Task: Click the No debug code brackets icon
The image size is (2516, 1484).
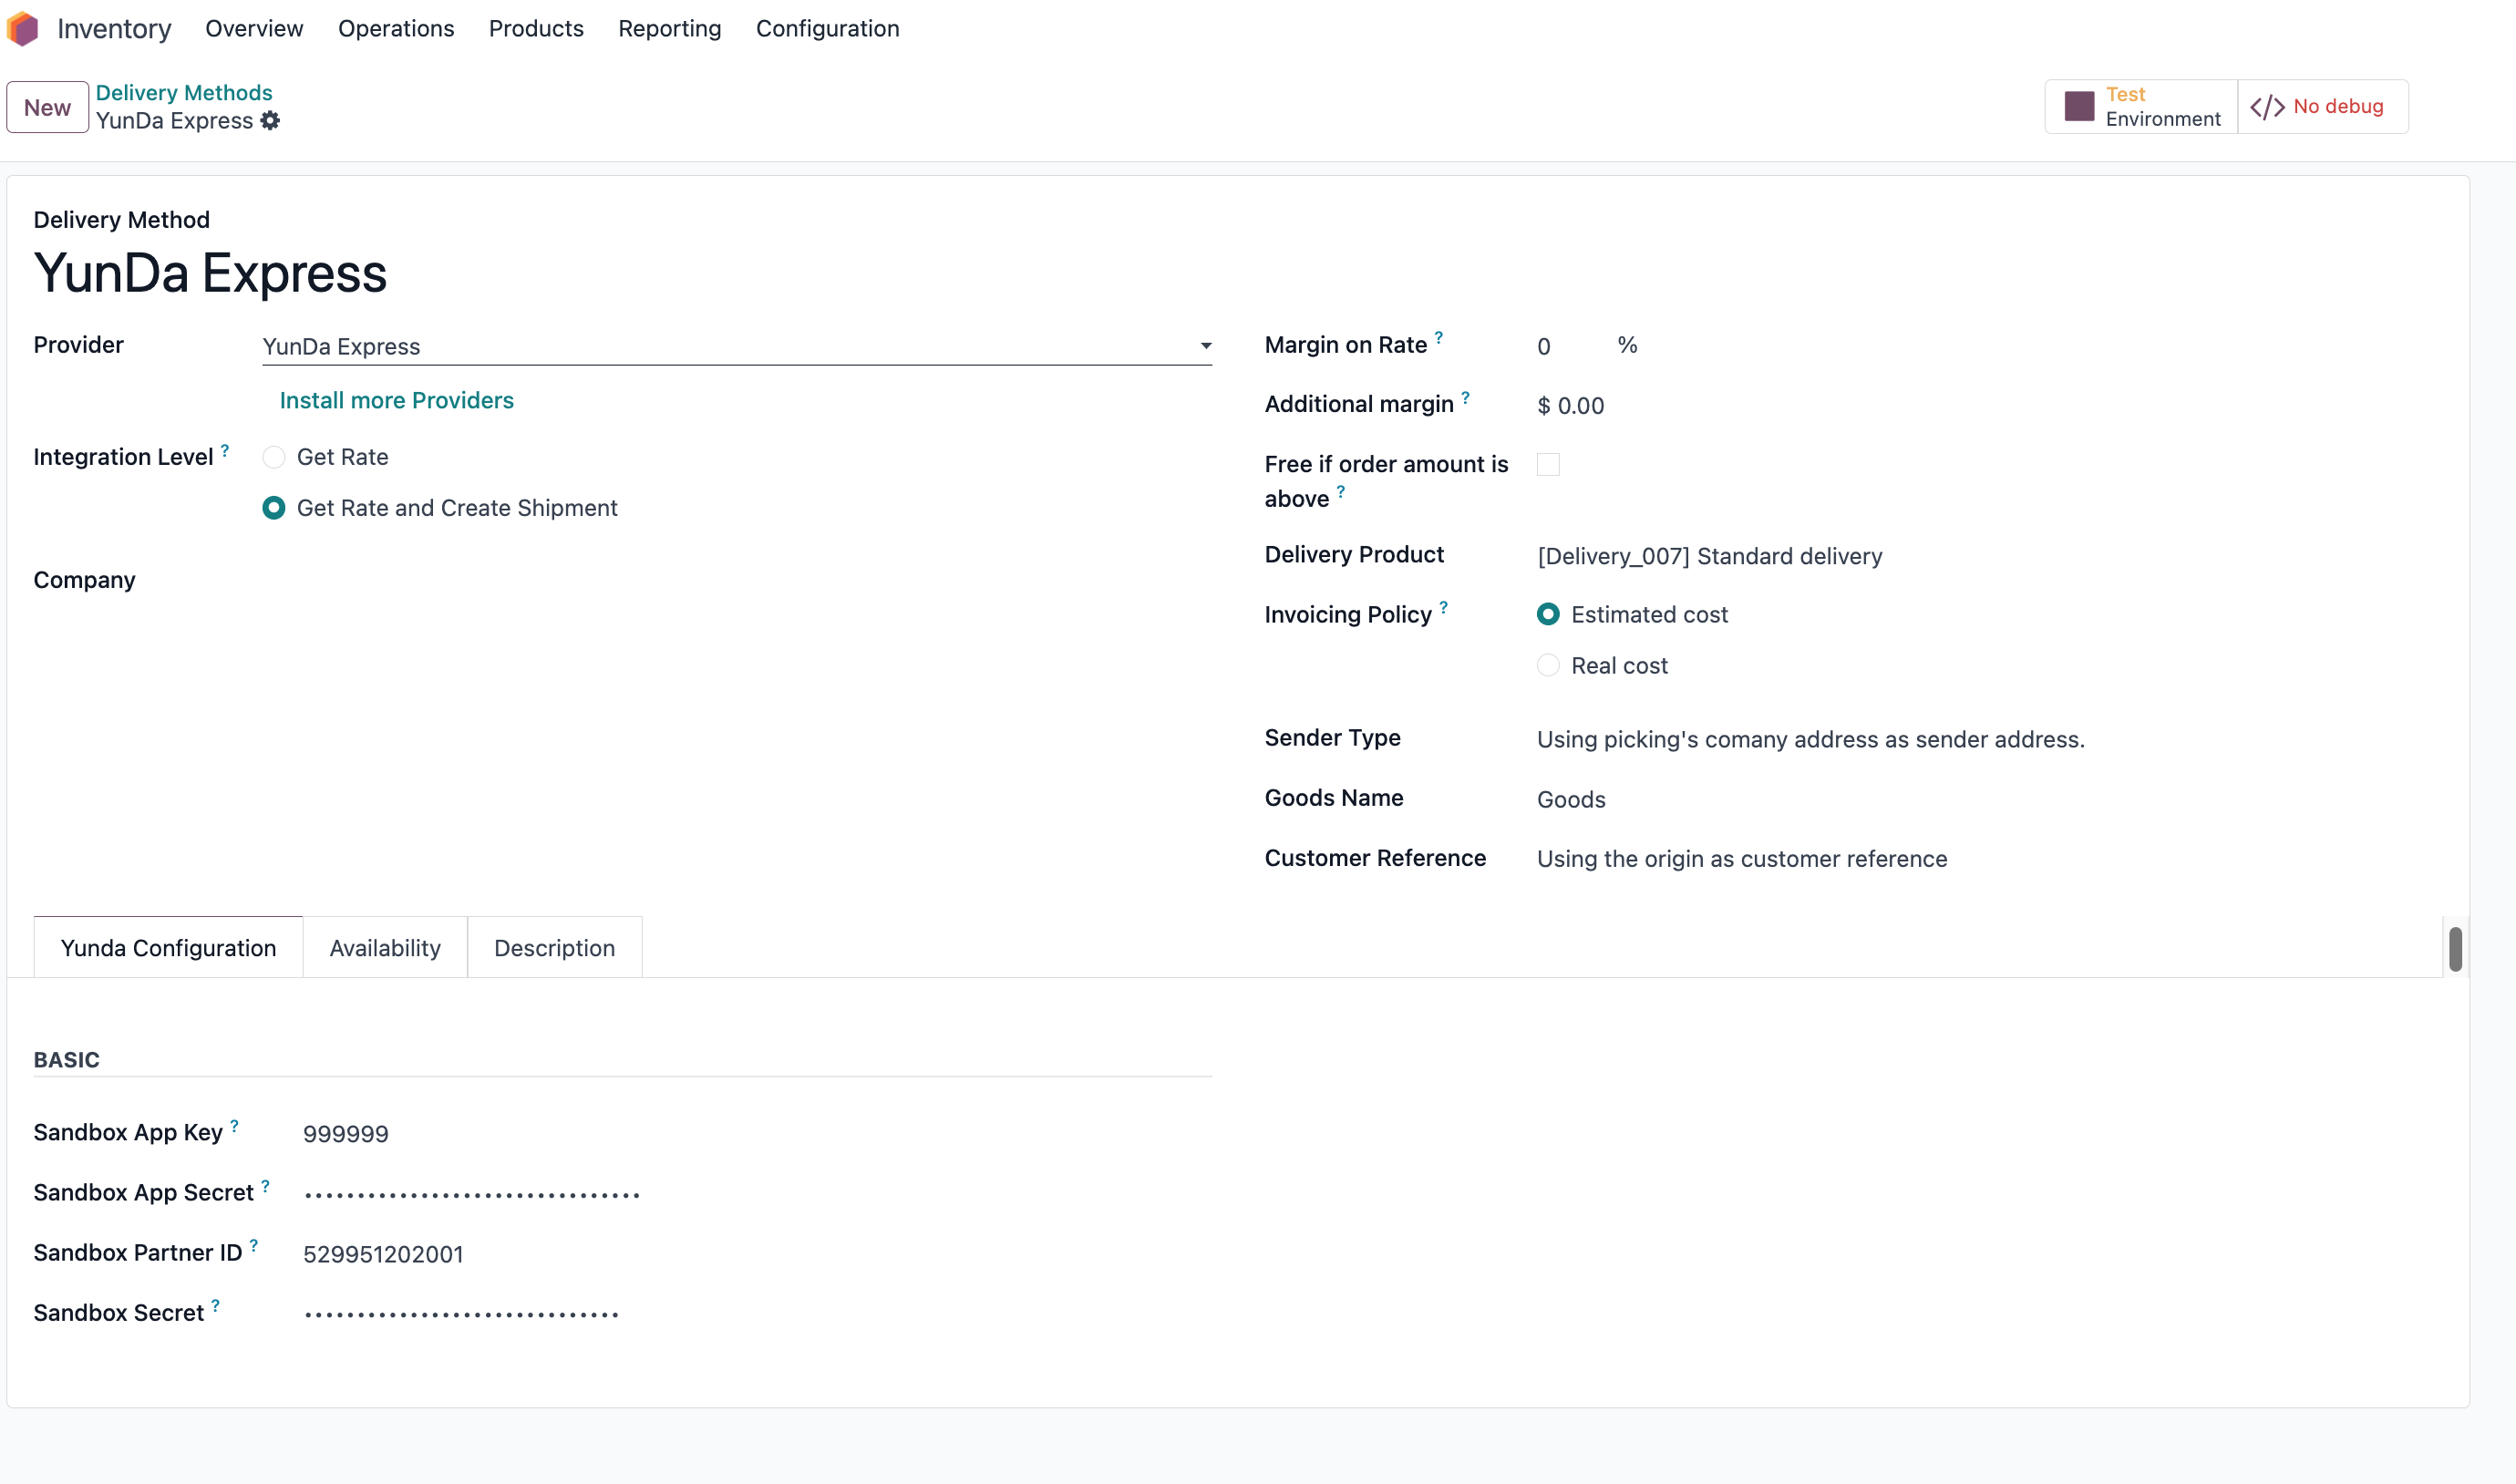Action: tap(2267, 107)
